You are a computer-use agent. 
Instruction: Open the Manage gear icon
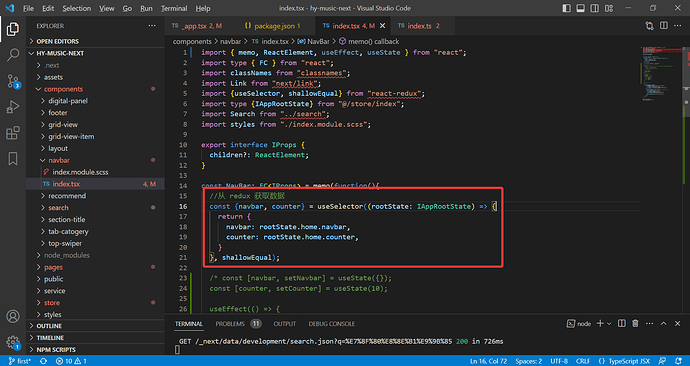(13, 342)
